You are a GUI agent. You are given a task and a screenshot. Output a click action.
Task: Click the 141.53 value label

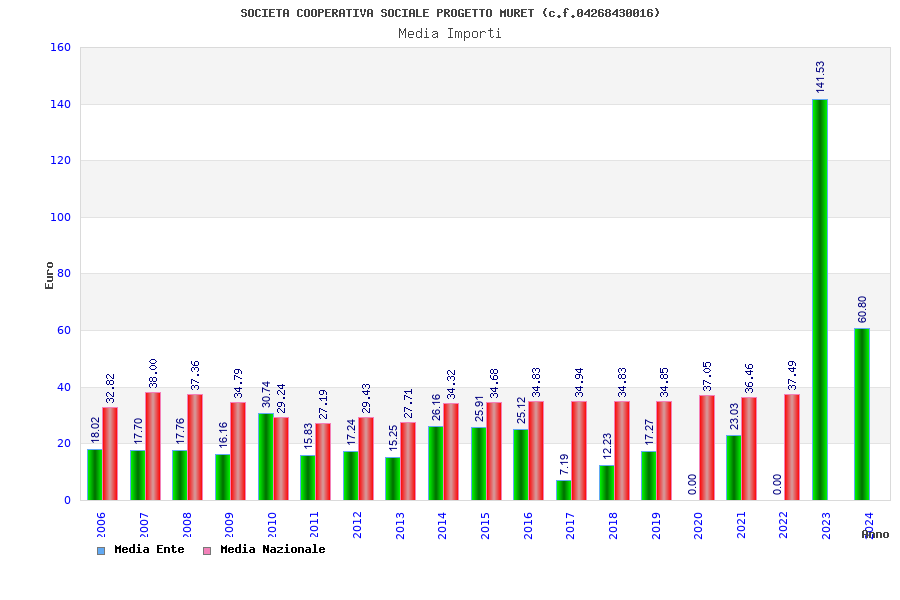tap(820, 77)
